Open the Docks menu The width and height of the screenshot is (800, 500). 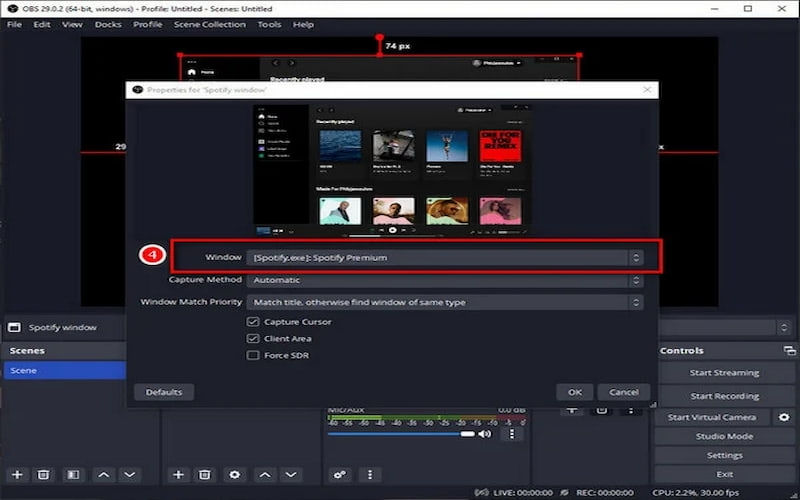point(108,24)
